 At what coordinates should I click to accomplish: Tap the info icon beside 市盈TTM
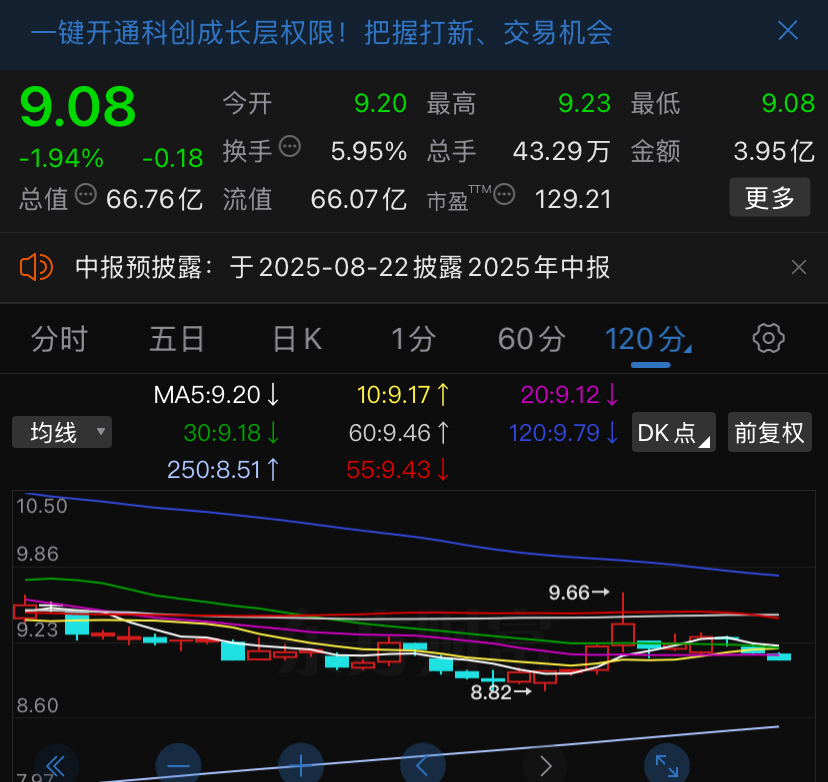point(504,194)
